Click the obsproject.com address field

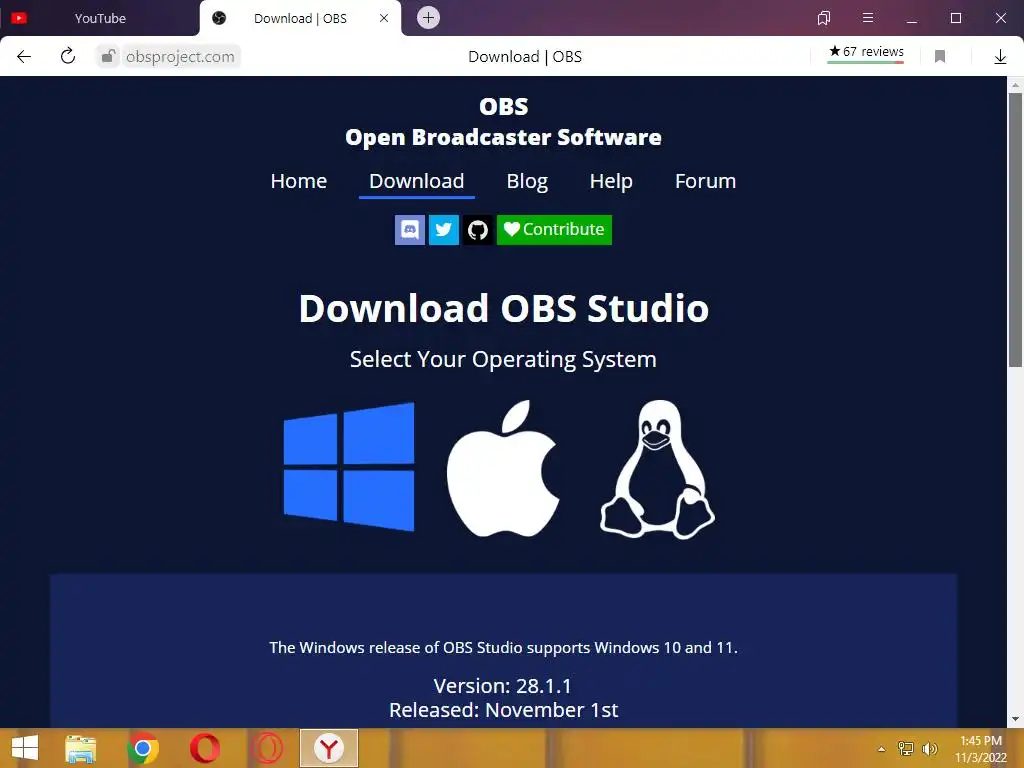(180, 57)
